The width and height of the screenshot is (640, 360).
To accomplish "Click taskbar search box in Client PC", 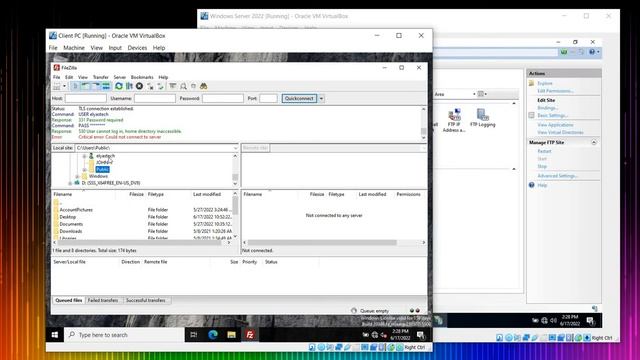I will [x=124, y=335].
